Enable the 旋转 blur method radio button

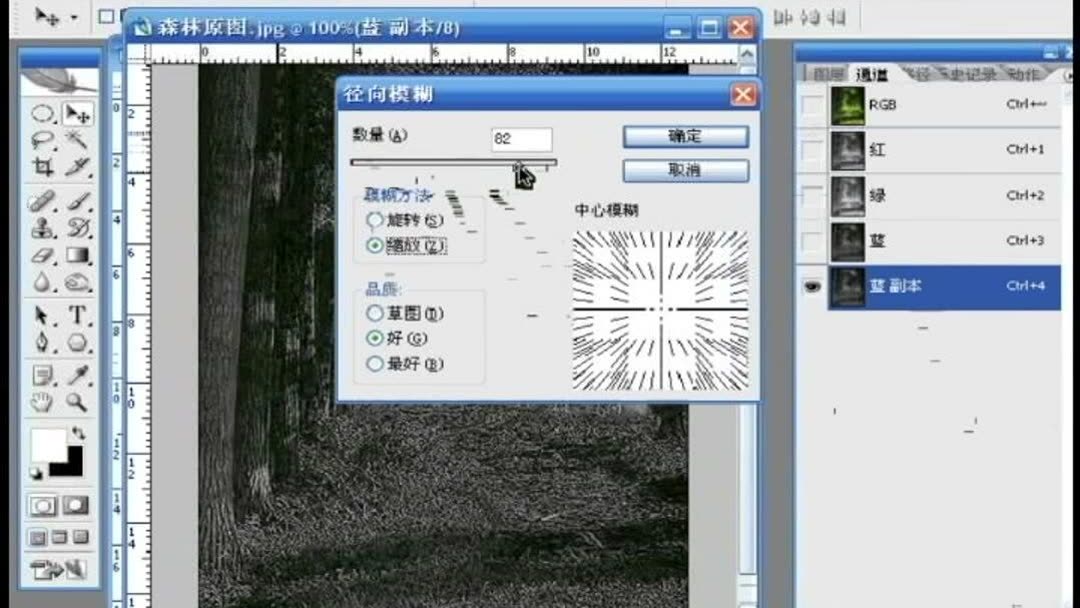pyautogui.click(x=375, y=220)
